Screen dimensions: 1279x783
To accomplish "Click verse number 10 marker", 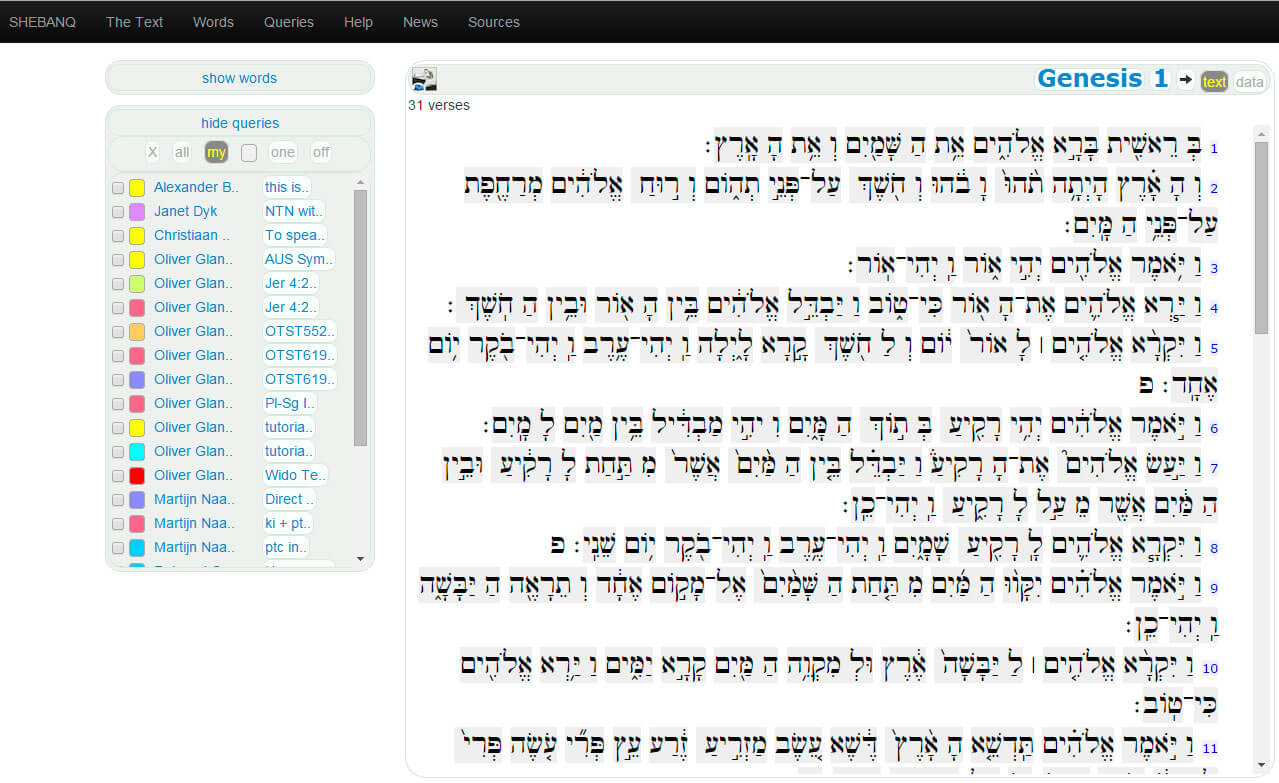I will coord(1210,669).
